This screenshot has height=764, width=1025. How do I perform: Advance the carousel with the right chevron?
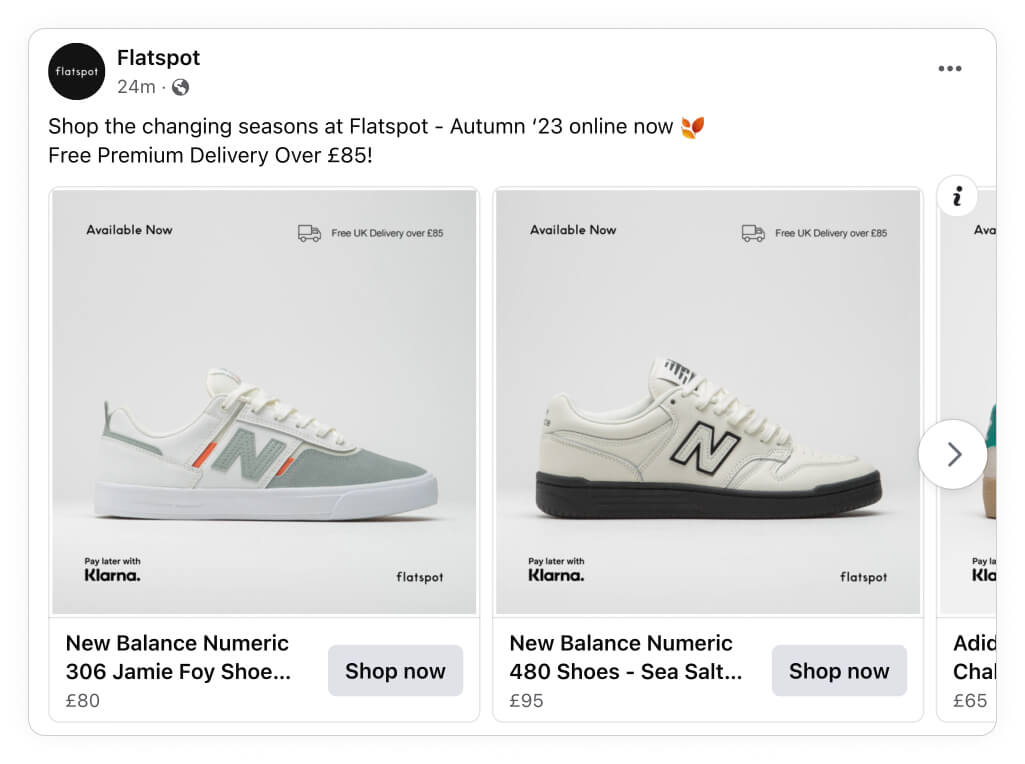point(953,455)
